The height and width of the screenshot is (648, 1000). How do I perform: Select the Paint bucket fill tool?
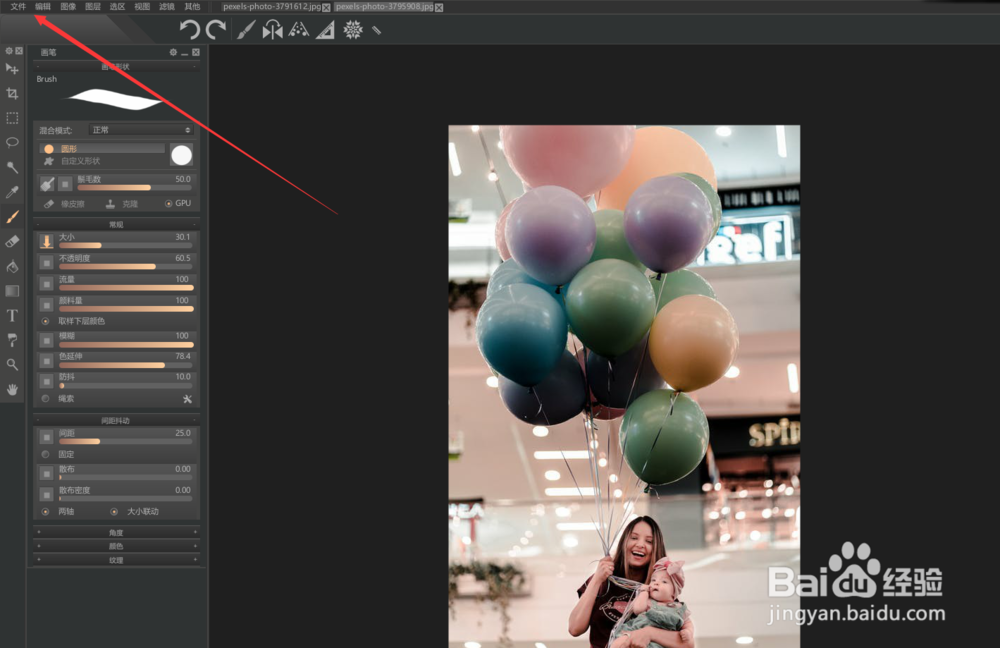click(x=12, y=267)
